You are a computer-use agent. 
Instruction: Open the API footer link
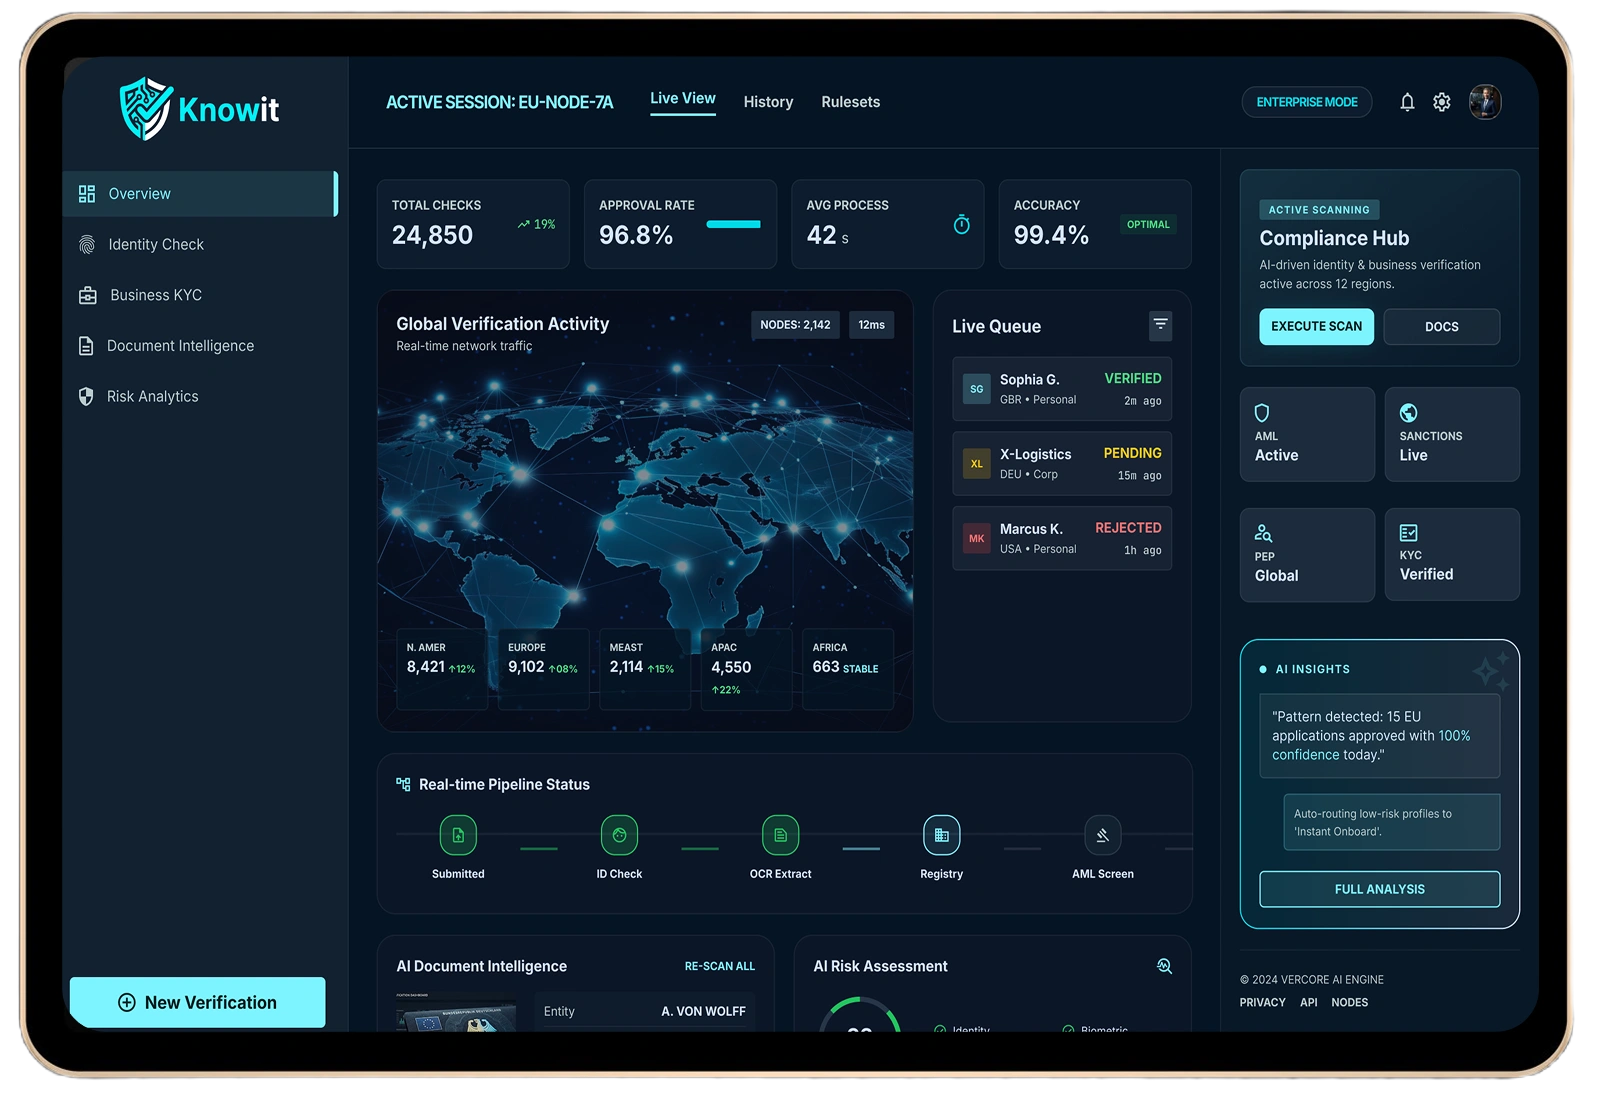[x=1309, y=1002]
